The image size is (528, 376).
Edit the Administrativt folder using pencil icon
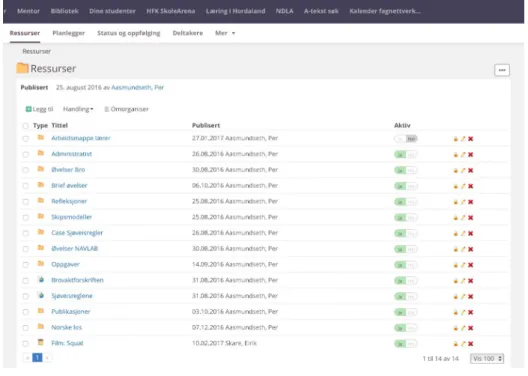[x=463, y=155]
